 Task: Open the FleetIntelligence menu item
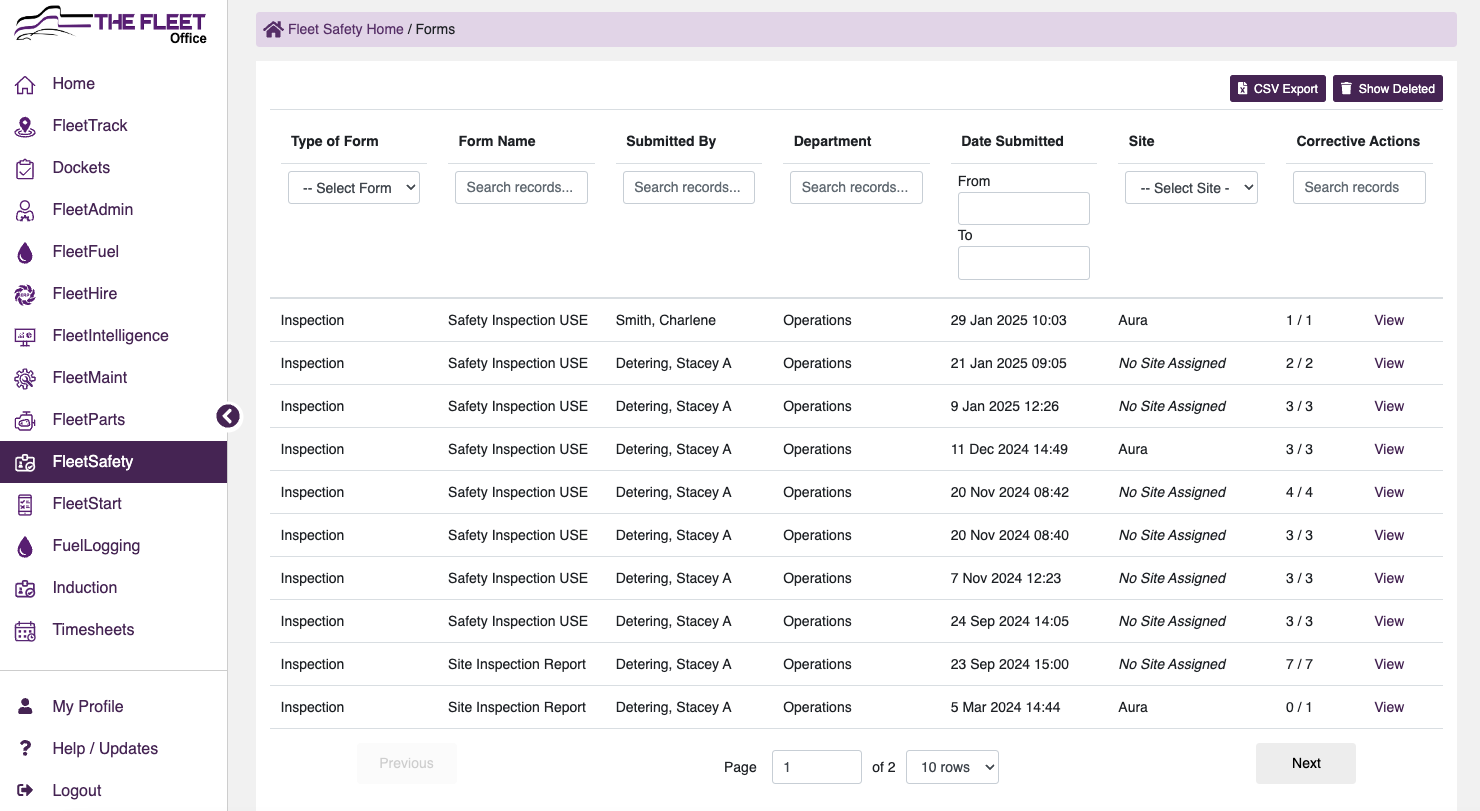point(113,336)
